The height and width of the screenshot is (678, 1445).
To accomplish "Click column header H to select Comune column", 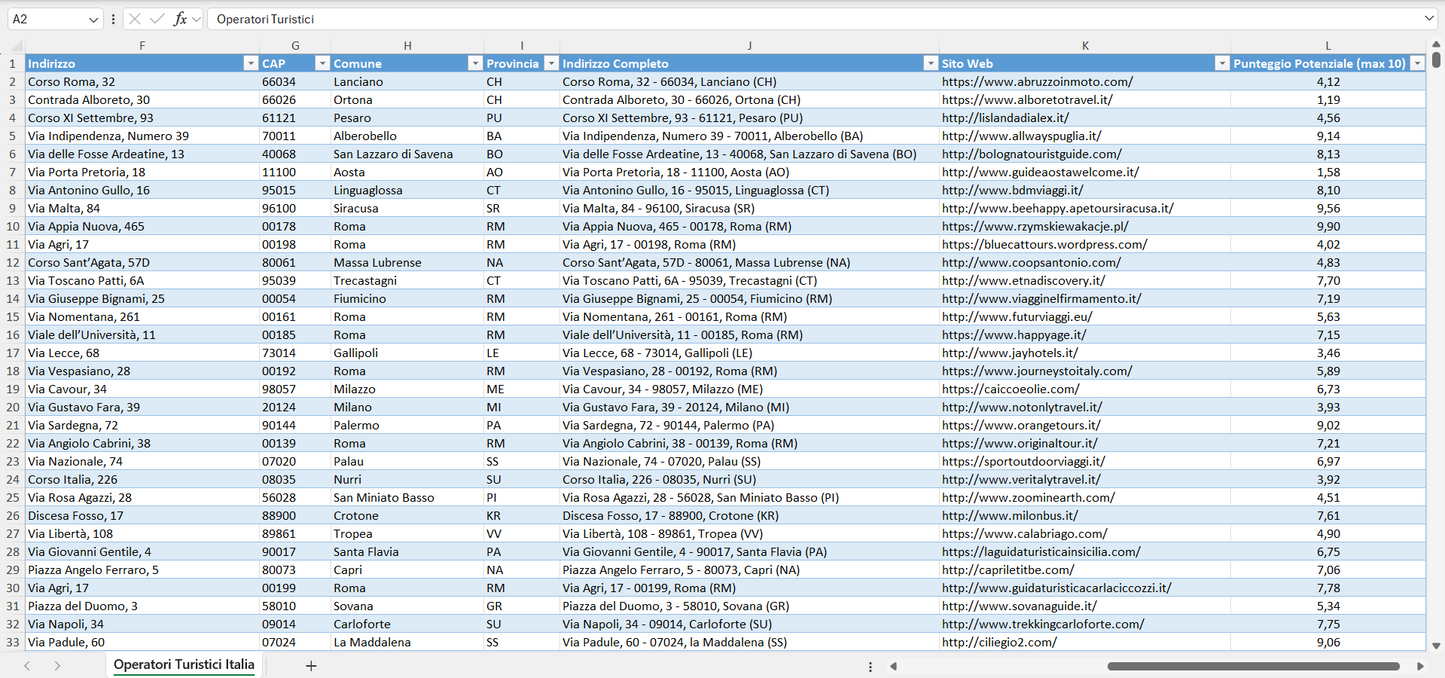I will (408, 45).
